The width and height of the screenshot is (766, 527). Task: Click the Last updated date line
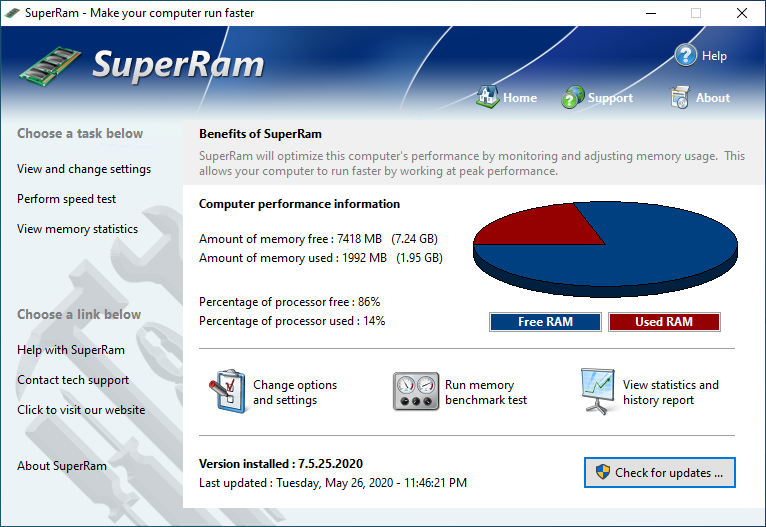333,483
